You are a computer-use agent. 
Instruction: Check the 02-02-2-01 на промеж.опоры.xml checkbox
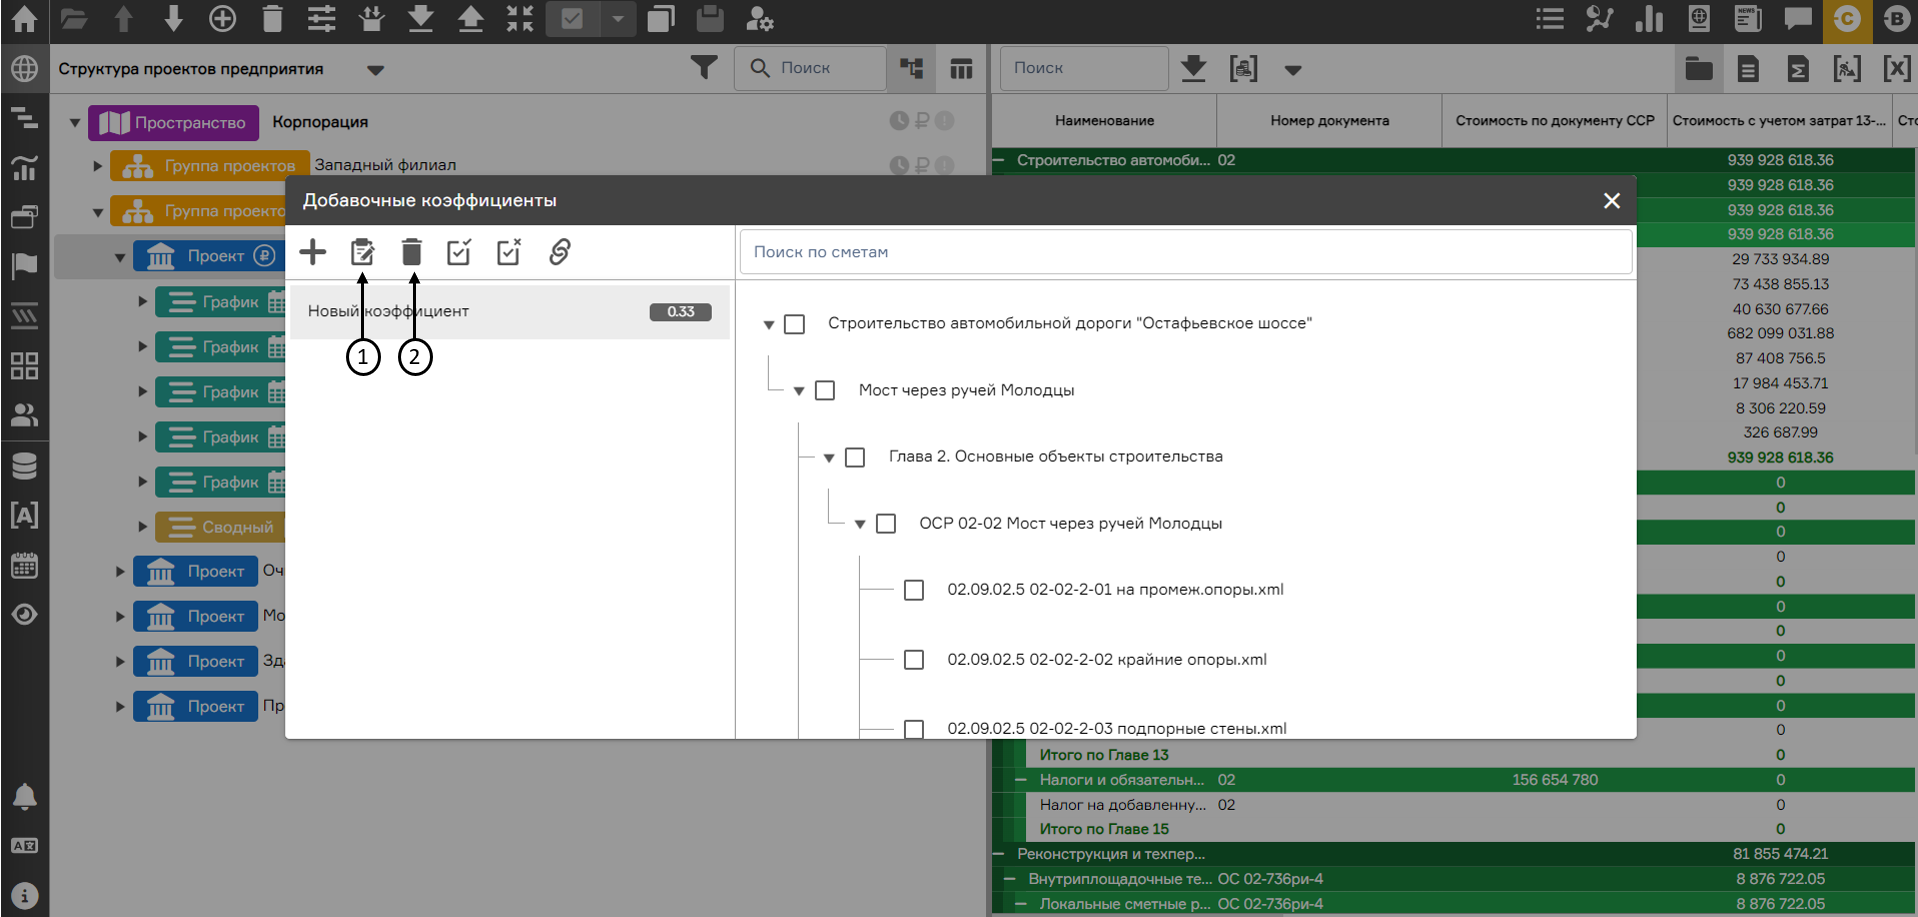914,590
